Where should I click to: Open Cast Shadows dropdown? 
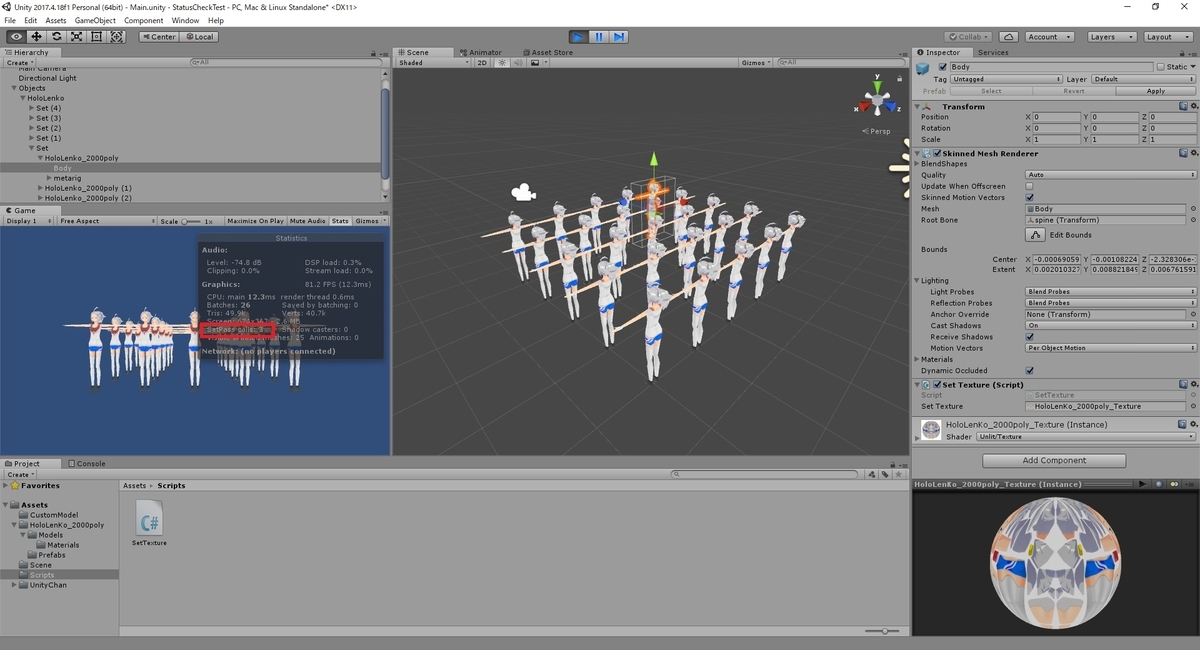coord(1111,325)
